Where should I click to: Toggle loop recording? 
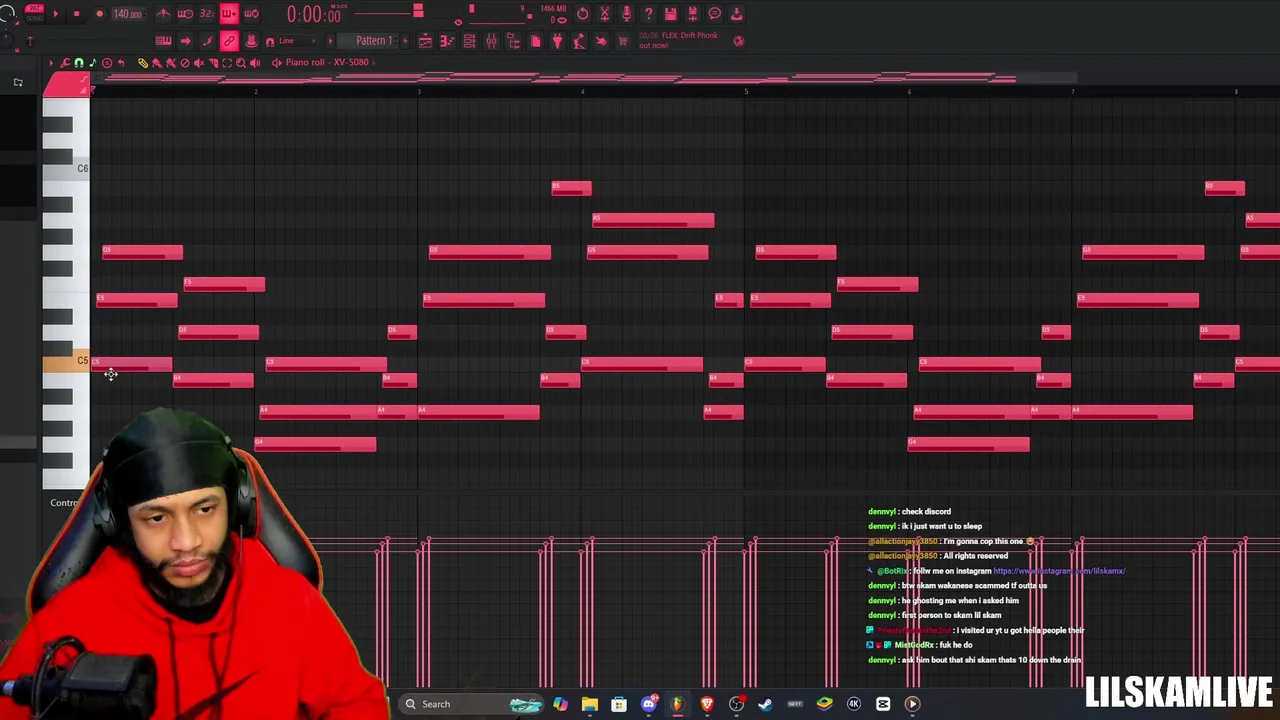click(251, 13)
